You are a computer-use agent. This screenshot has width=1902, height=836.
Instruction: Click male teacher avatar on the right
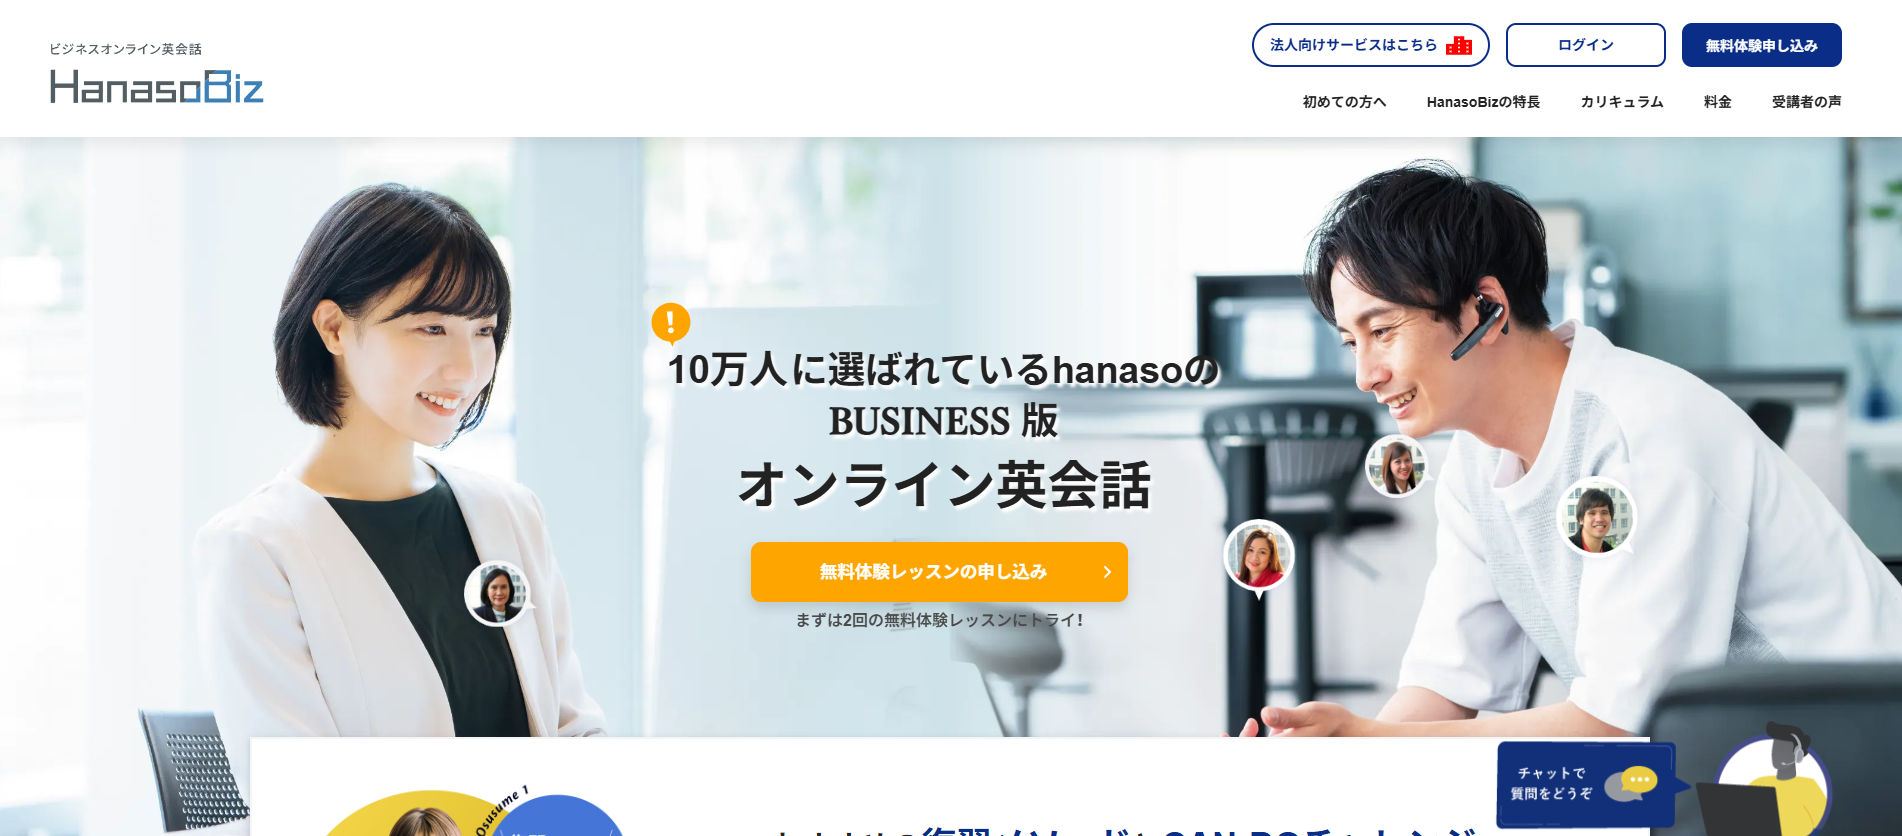click(1596, 516)
